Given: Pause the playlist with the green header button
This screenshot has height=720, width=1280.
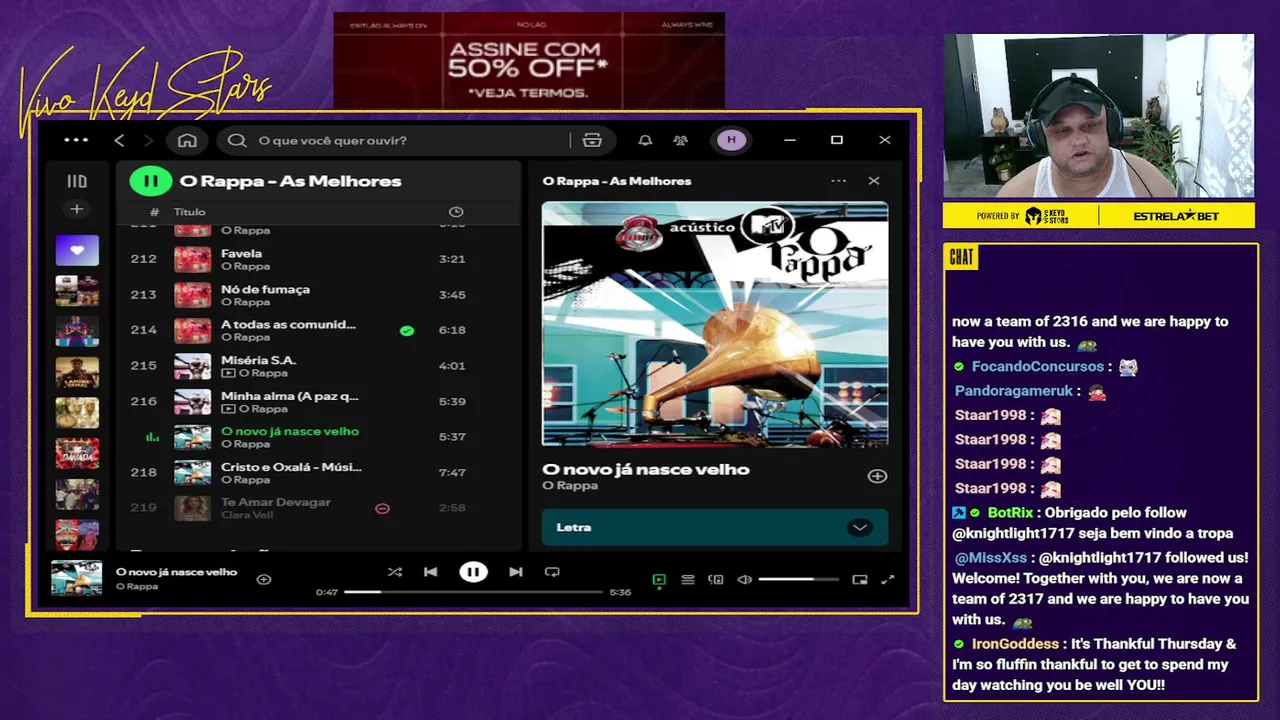Looking at the screenshot, I should pos(151,181).
